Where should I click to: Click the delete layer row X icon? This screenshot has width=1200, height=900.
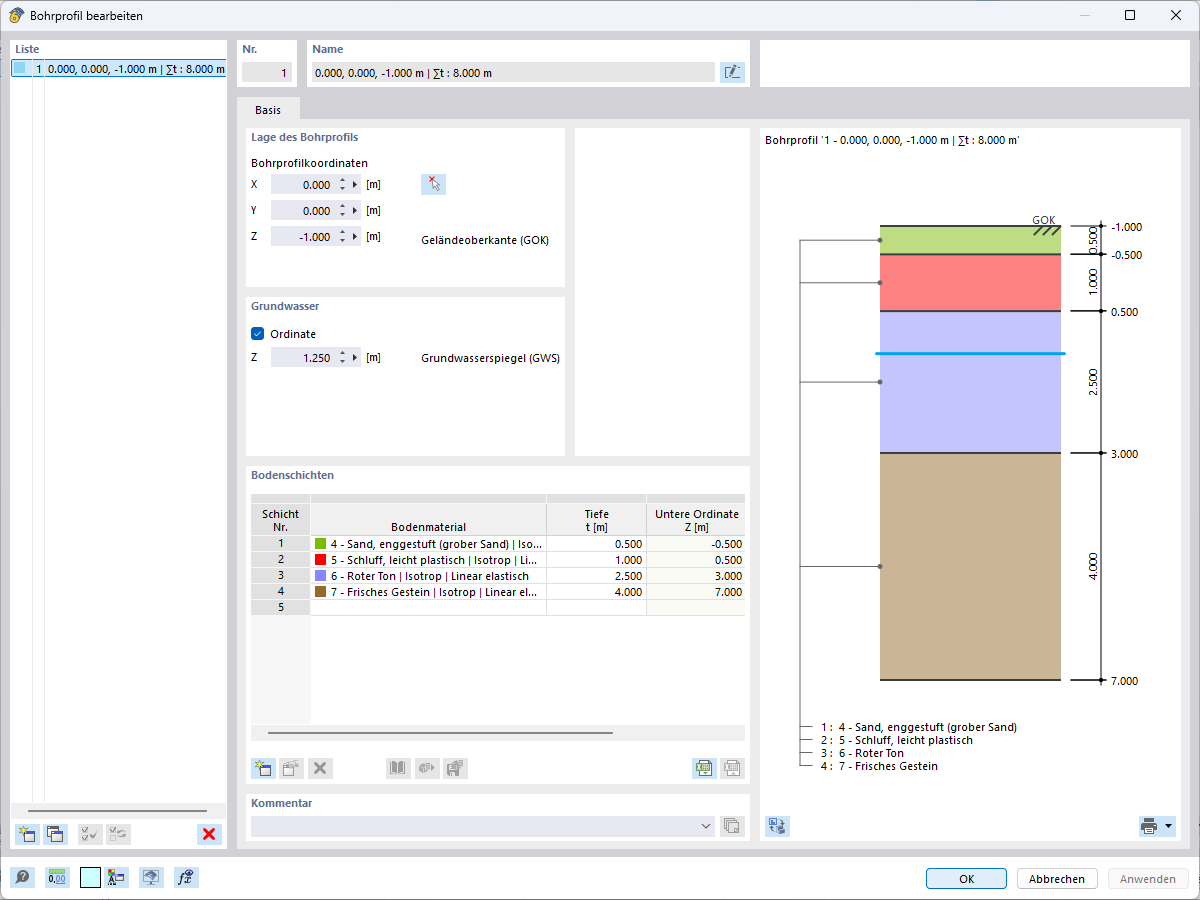coord(321,768)
